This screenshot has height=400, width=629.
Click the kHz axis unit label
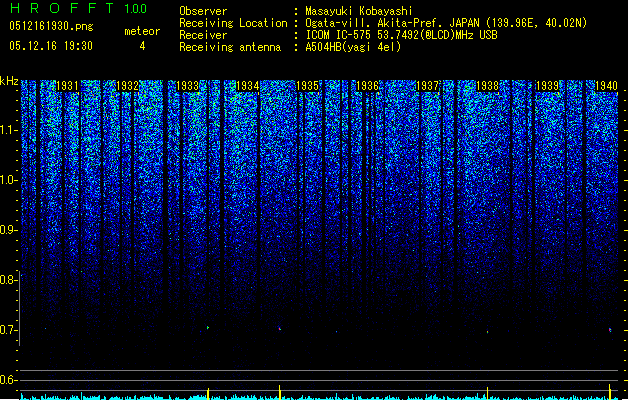(9, 81)
